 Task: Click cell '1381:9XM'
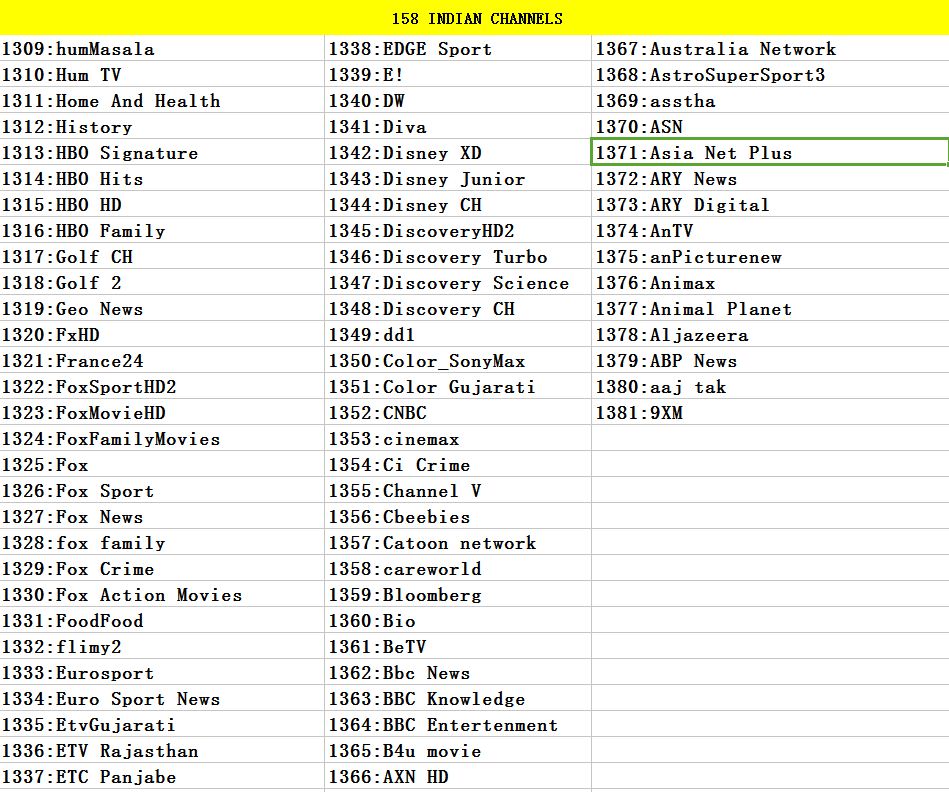770,413
